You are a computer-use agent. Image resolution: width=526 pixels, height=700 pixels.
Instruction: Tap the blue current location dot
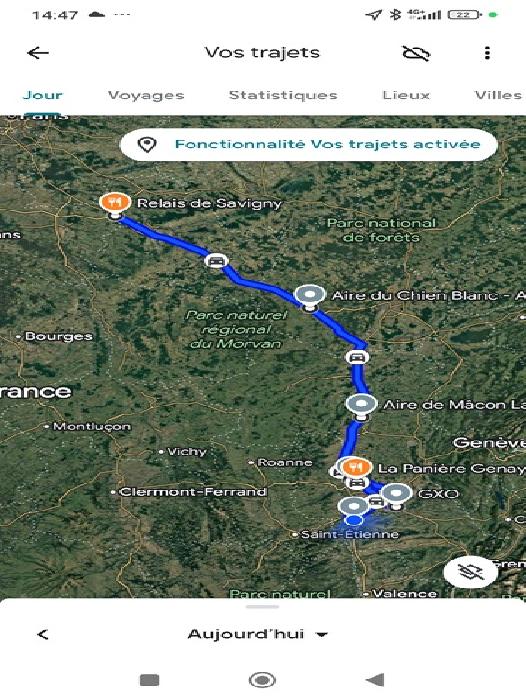click(354, 520)
